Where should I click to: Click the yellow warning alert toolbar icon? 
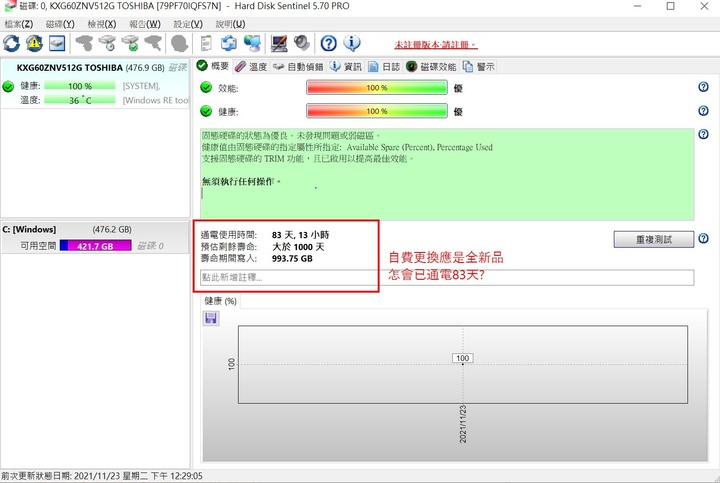click(34, 43)
